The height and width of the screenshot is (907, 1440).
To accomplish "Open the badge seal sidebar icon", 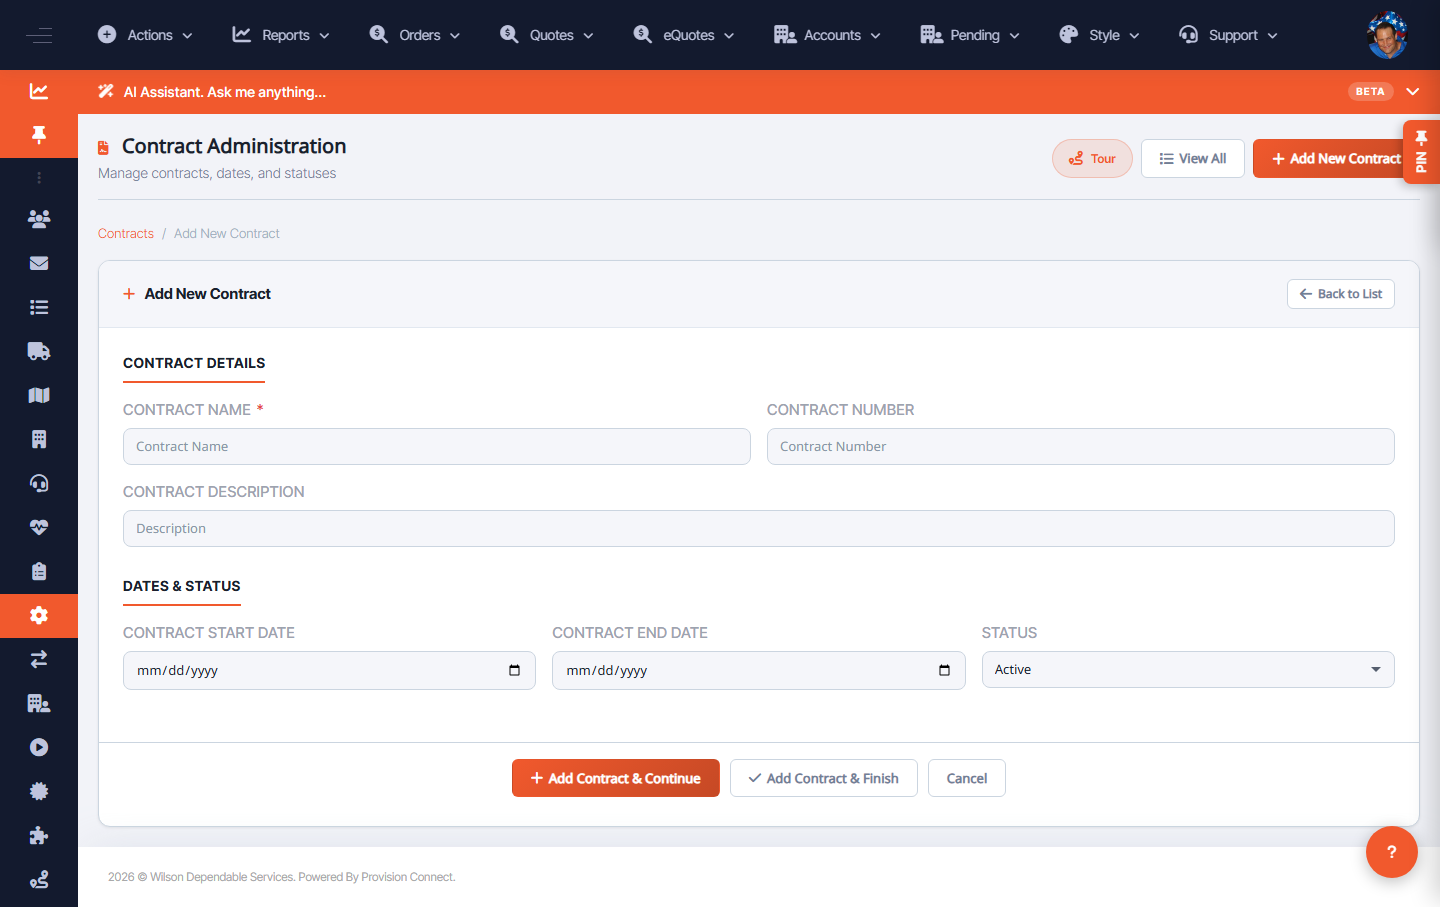I will click(x=39, y=791).
